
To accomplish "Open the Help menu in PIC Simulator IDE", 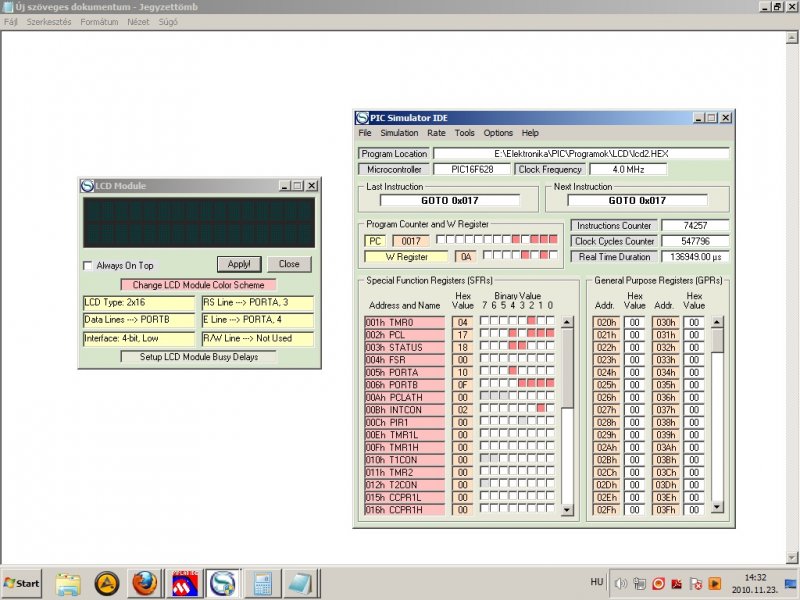I will click(530, 133).
